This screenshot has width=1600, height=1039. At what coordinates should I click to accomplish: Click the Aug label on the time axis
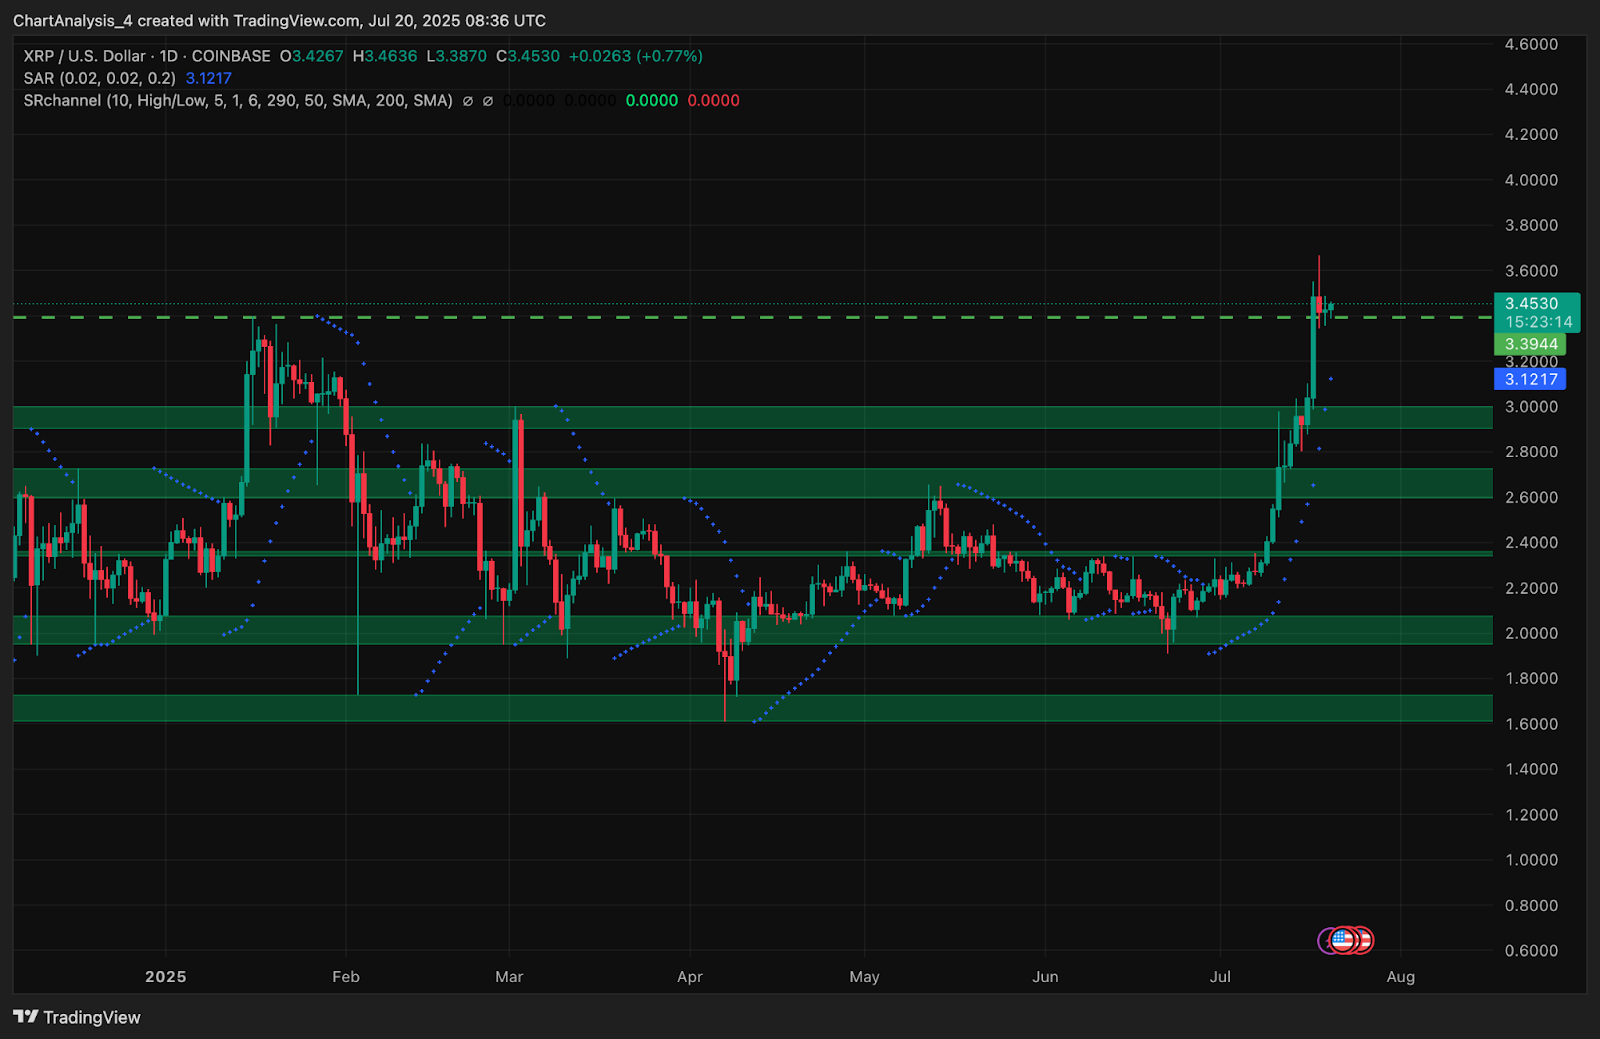pyautogui.click(x=1400, y=977)
